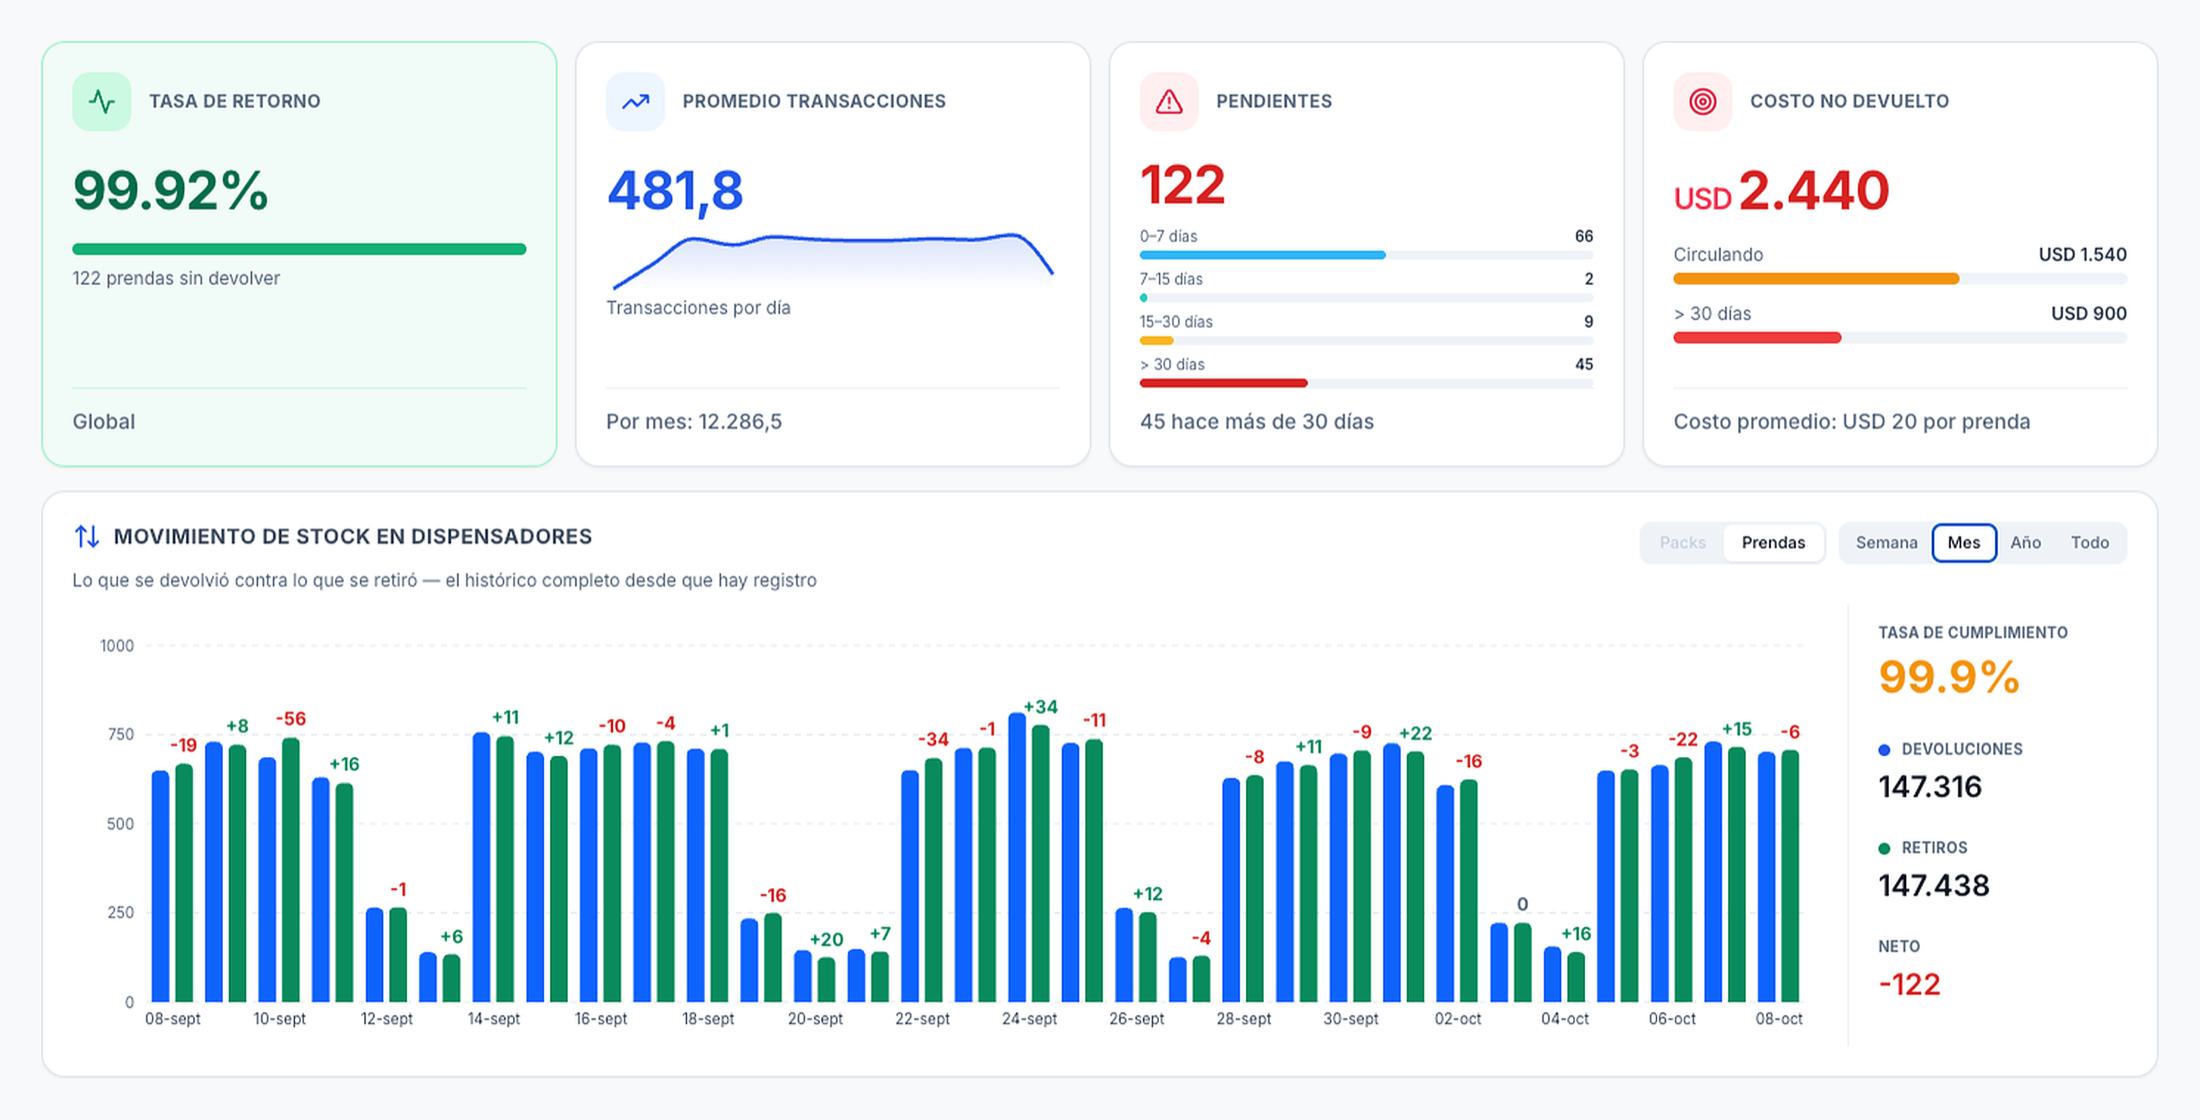Select the Prendas unit toggle
Image resolution: width=2200 pixels, height=1120 pixels.
pos(1773,543)
